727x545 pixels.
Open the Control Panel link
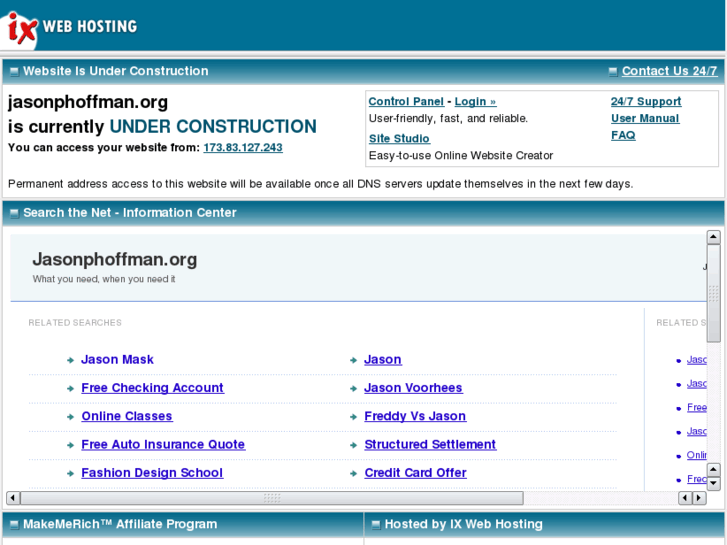coord(406,102)
